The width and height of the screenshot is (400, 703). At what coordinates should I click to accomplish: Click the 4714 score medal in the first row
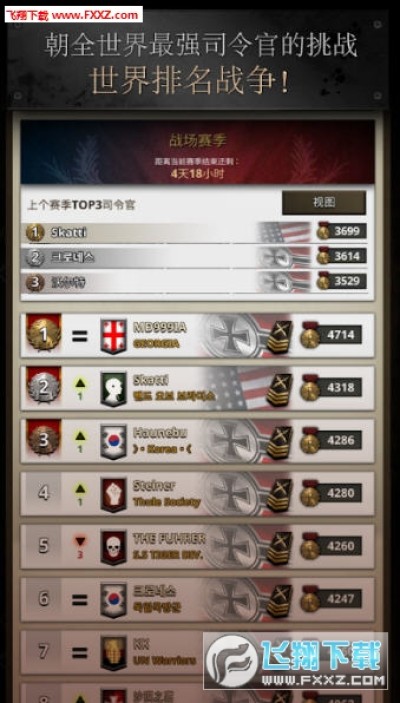pos(331,334)
